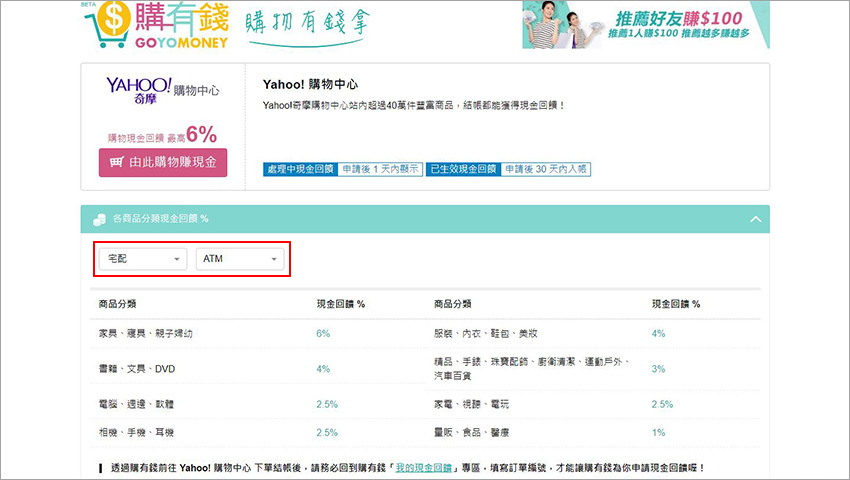Click 申請後 30 天內入帳 text
Viewport: 850px width, 480px height.
[x=546, y=169]
